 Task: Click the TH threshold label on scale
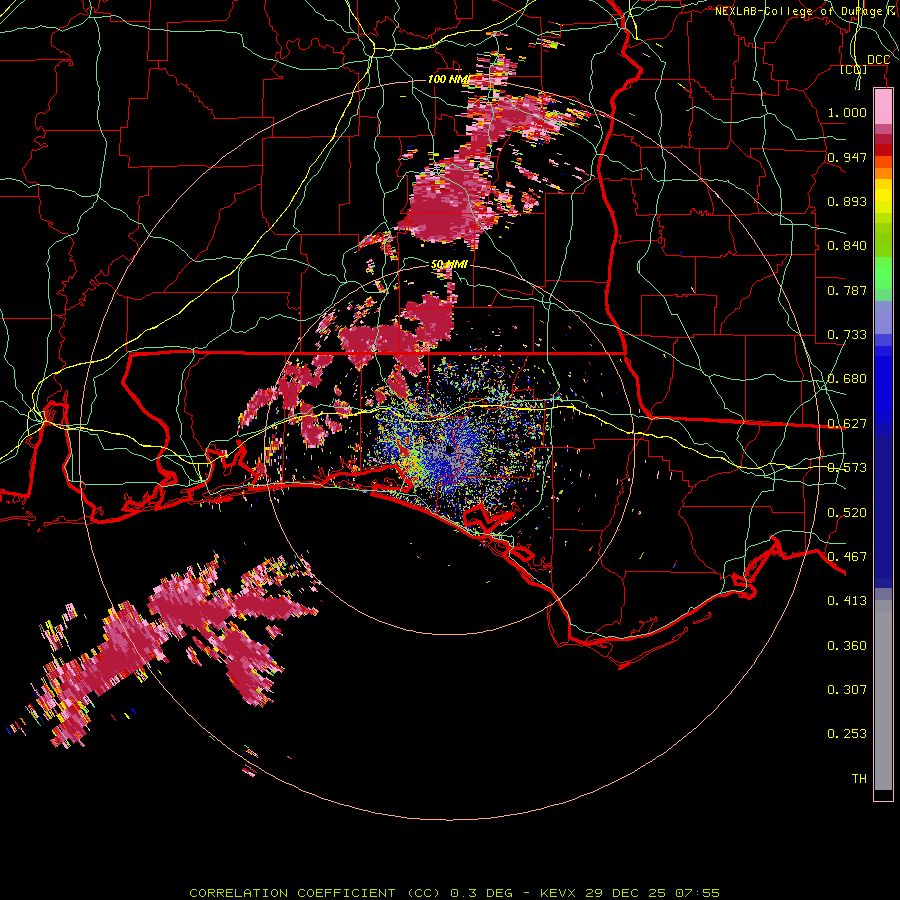pyautogui.click(x=859, y=779)
